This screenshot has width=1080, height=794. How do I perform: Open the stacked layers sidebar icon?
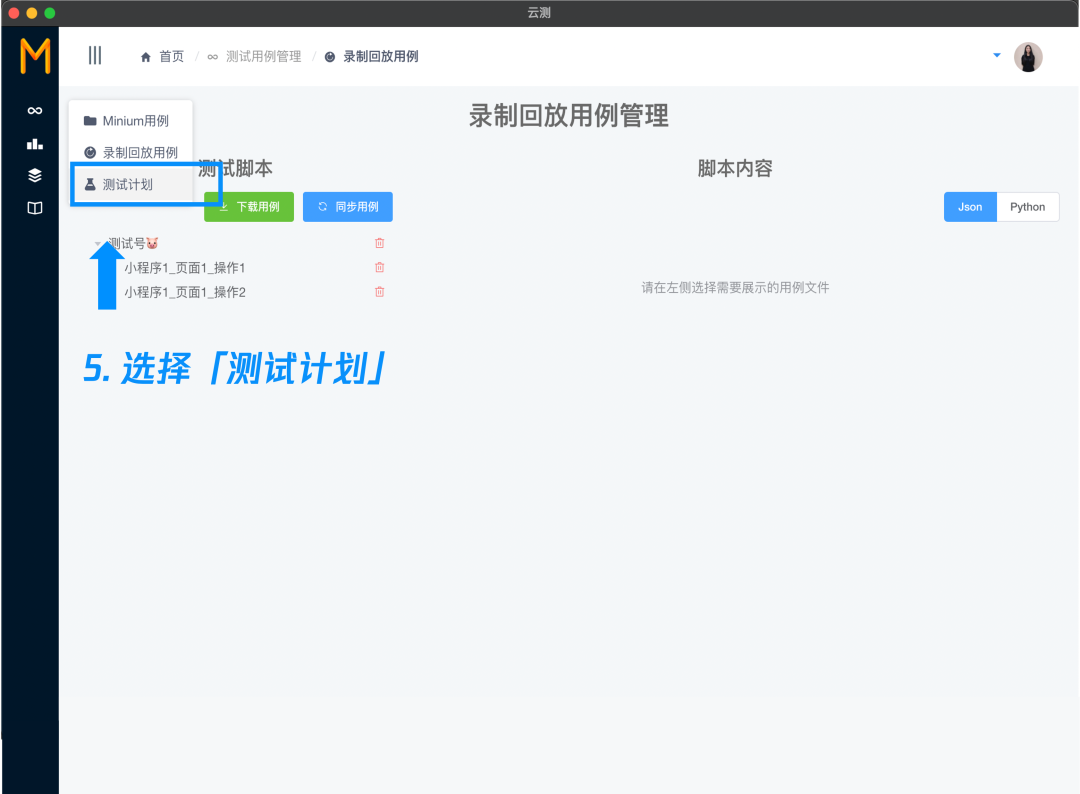pyautogui.click(x=34, y=176)
